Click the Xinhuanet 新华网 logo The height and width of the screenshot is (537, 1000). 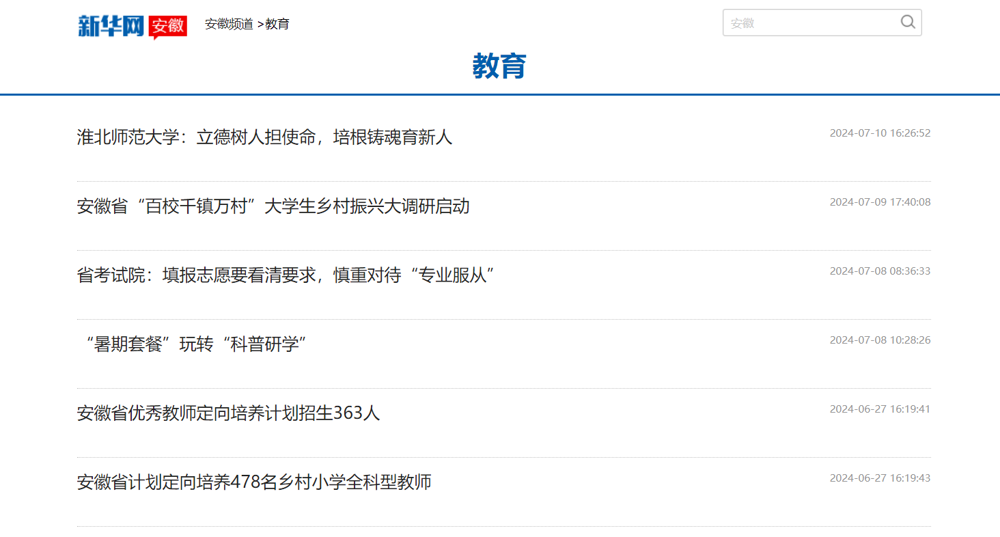click(x=111, y=25)
